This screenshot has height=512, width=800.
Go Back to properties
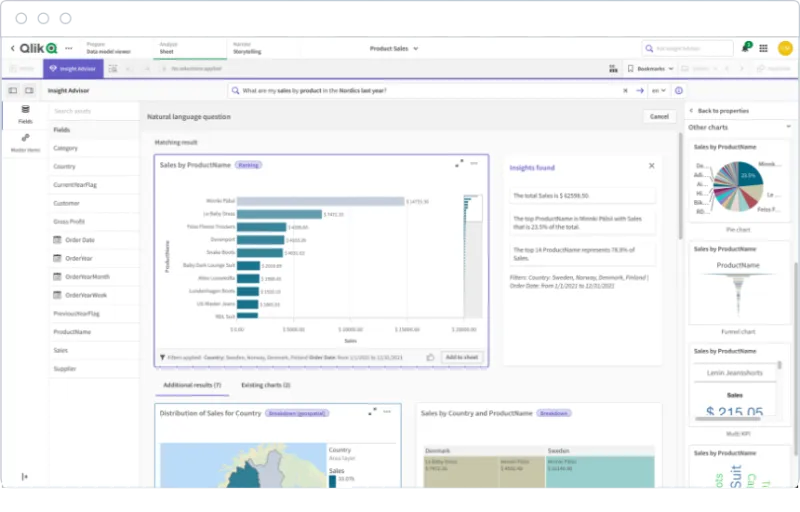[x=719, y=111]
